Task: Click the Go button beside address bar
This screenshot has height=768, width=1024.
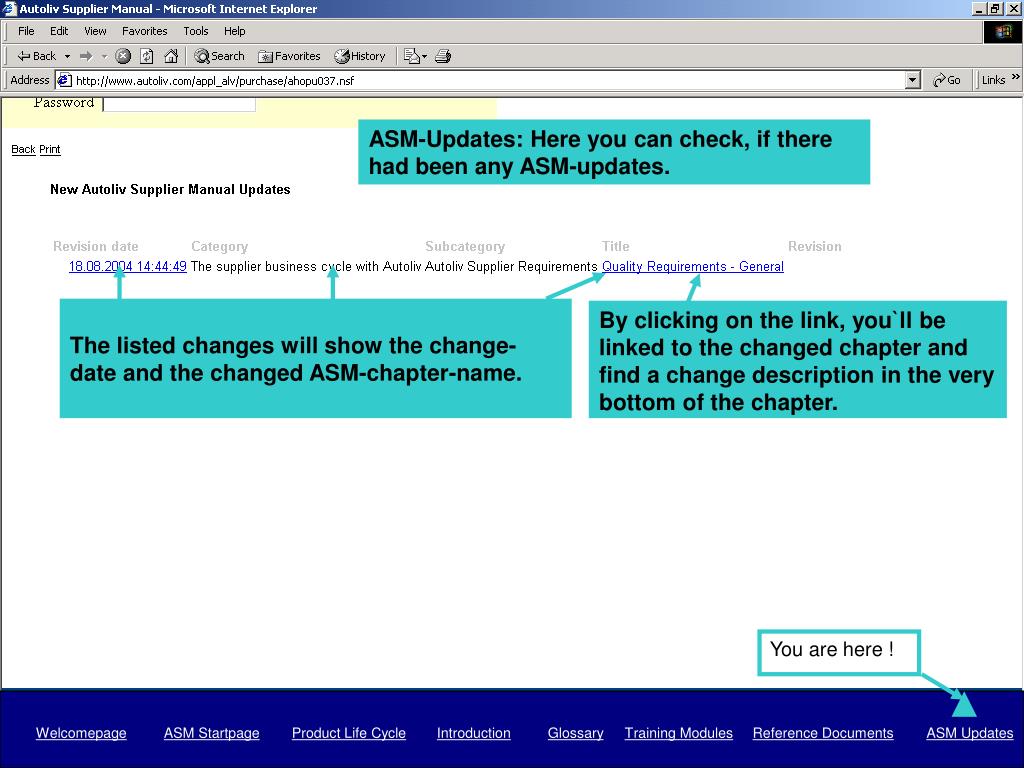Action: pyautogui.click(x=947, y=80)
